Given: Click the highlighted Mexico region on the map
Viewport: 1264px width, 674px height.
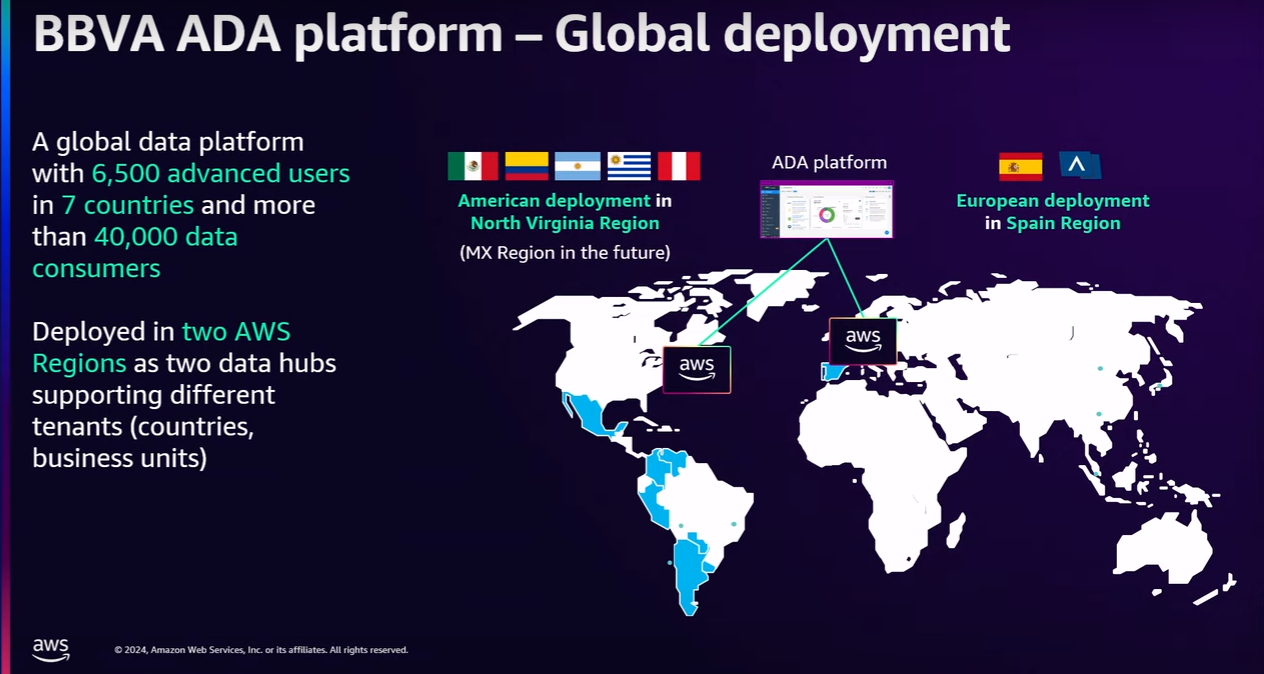Looking at the screenshot, I should 590,416.
